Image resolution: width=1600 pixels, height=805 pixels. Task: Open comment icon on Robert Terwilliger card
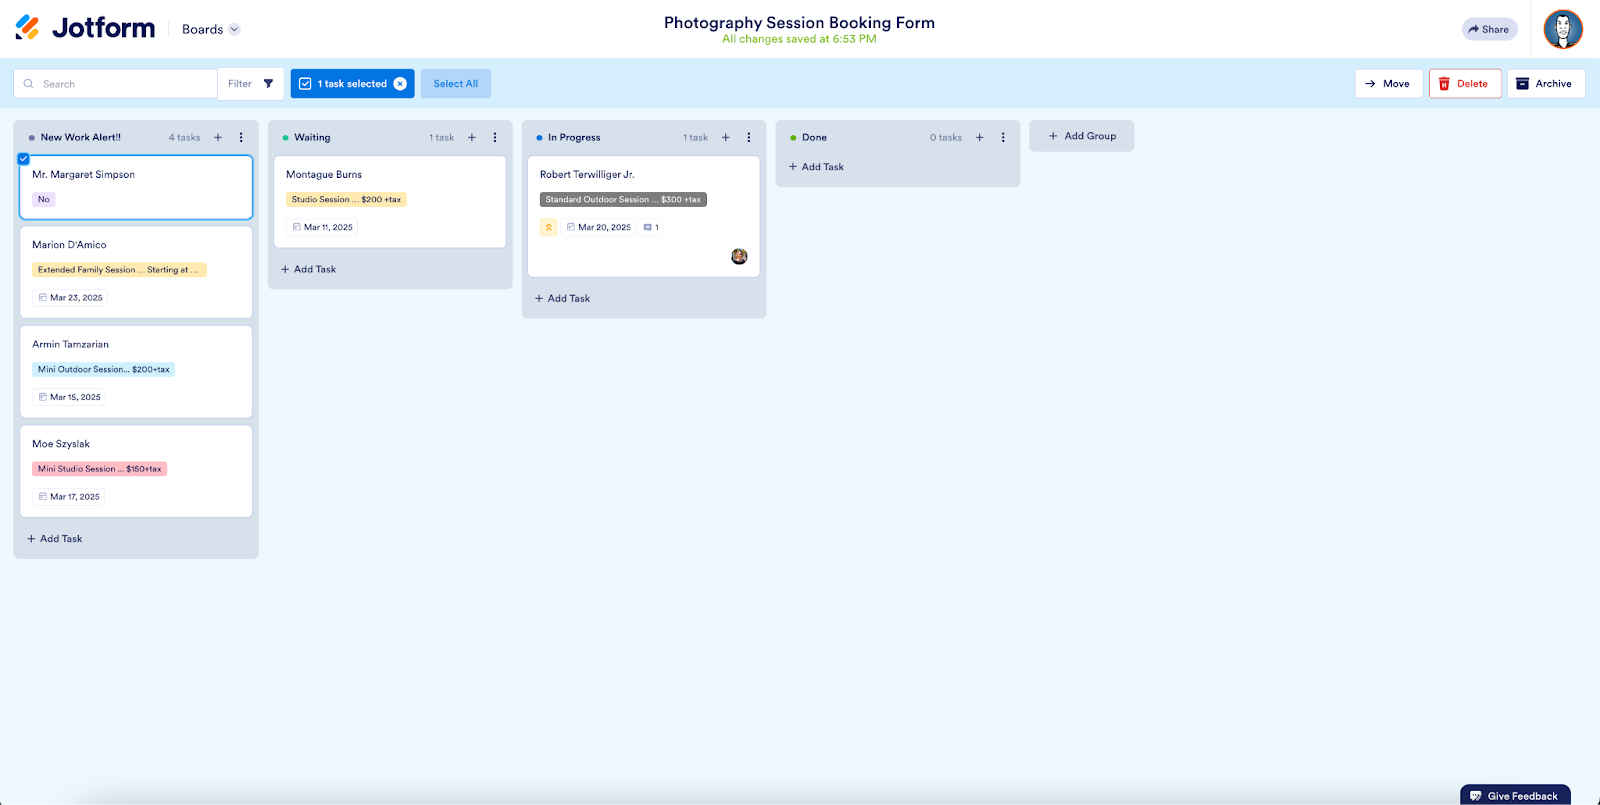651,228
